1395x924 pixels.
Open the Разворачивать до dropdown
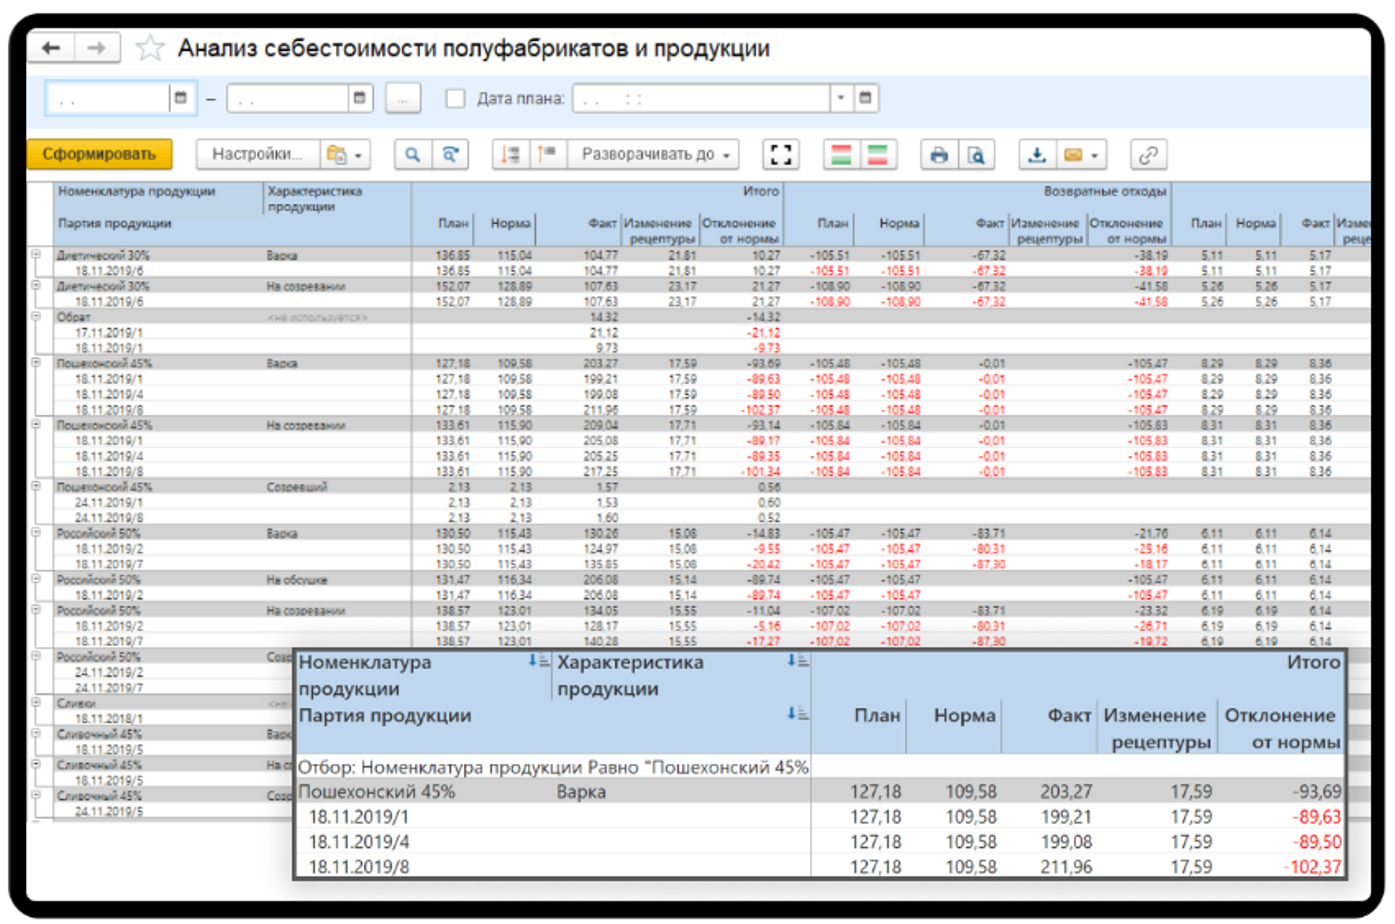tap(654, 154)
